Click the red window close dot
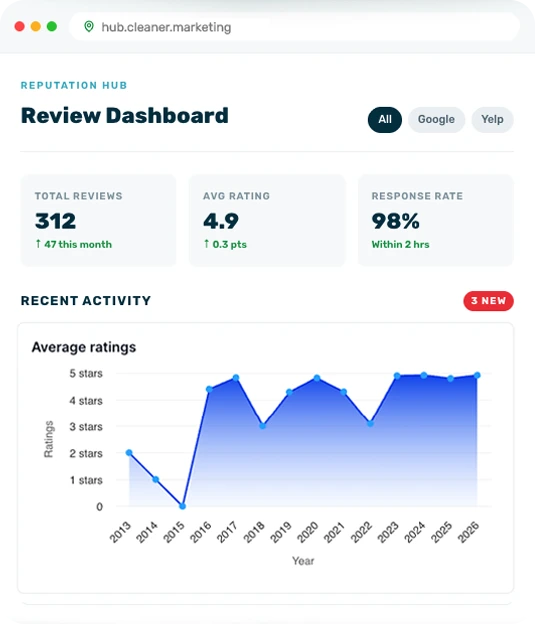Viewport: 535px width, 624px height. (20, 26)
